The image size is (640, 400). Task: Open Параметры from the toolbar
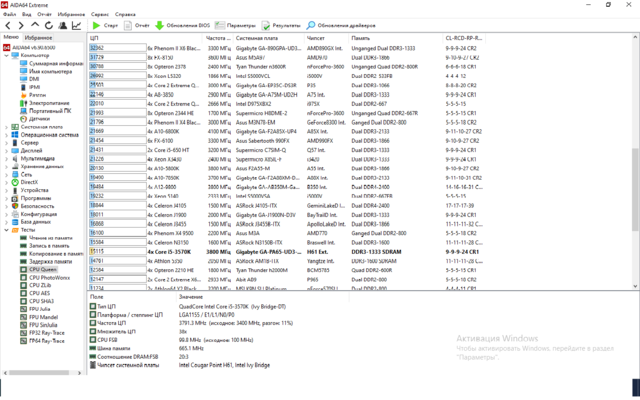236,25
